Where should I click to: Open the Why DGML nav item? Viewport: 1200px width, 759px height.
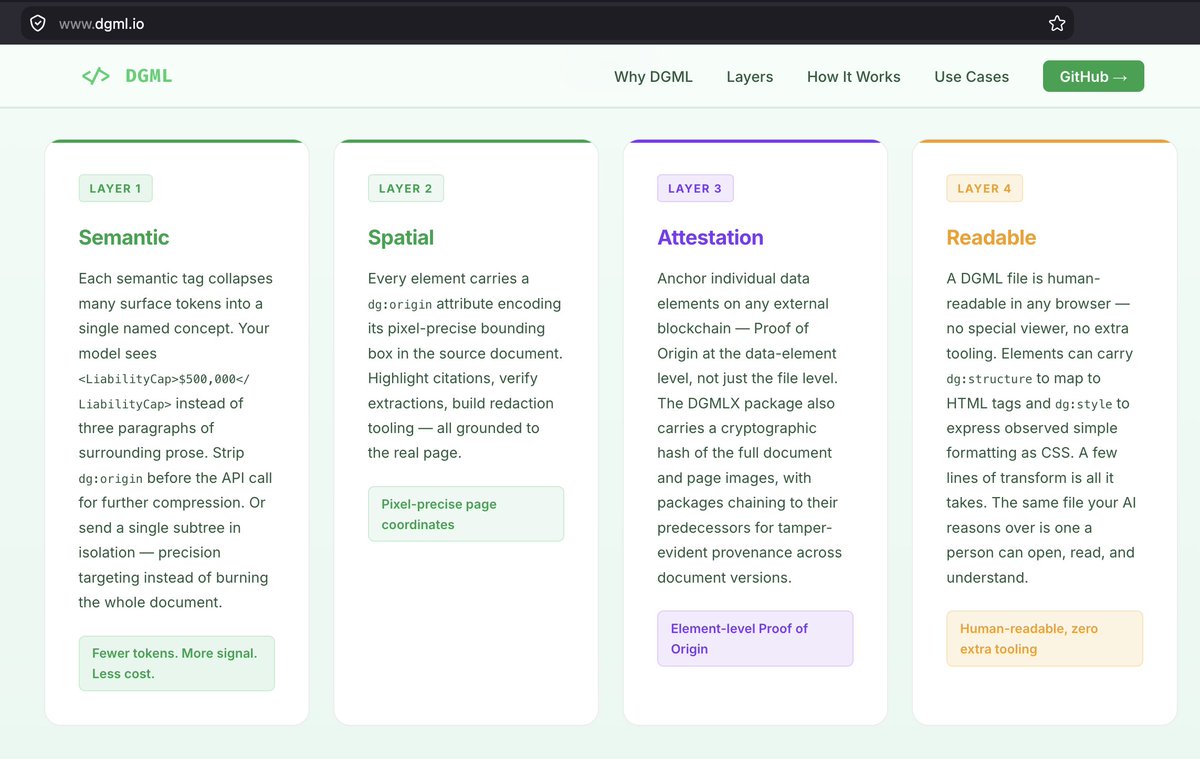[x=653, y=76]
